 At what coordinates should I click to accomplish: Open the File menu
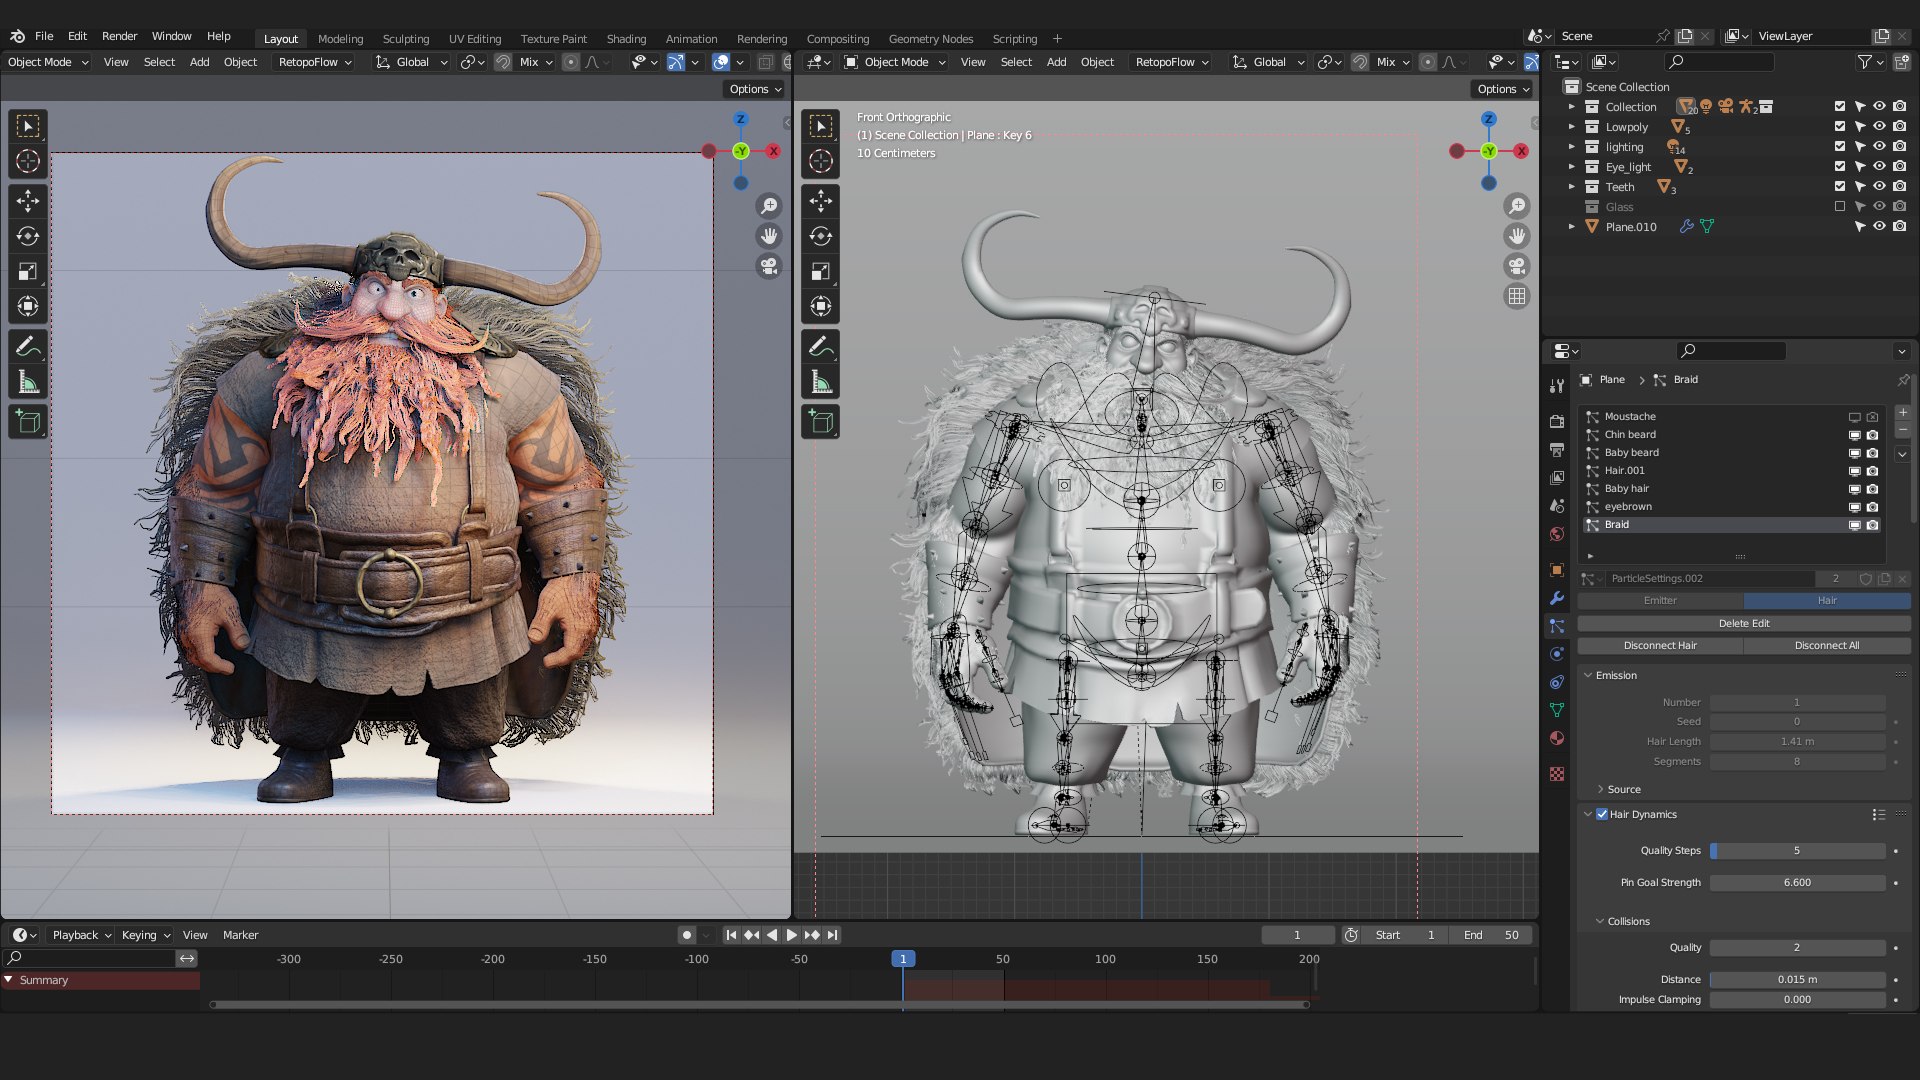[x=44, y=36]
